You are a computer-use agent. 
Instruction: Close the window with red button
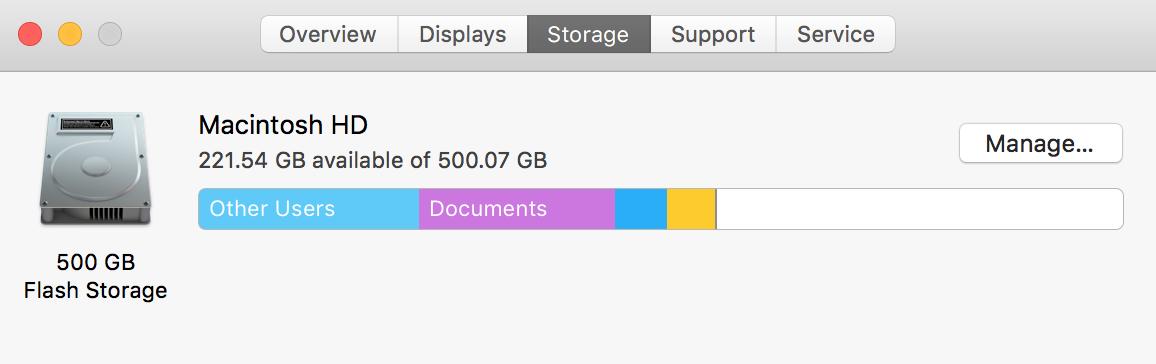pyautogui.click(x=30, y=34)
